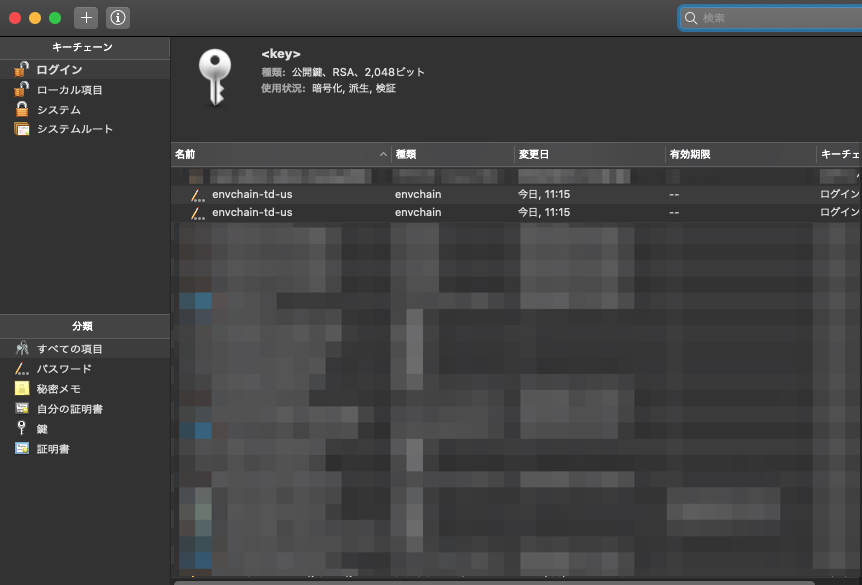Filter by 自分の証明書 category
This screenshot has height=585, width=862.
pos(85,409)
